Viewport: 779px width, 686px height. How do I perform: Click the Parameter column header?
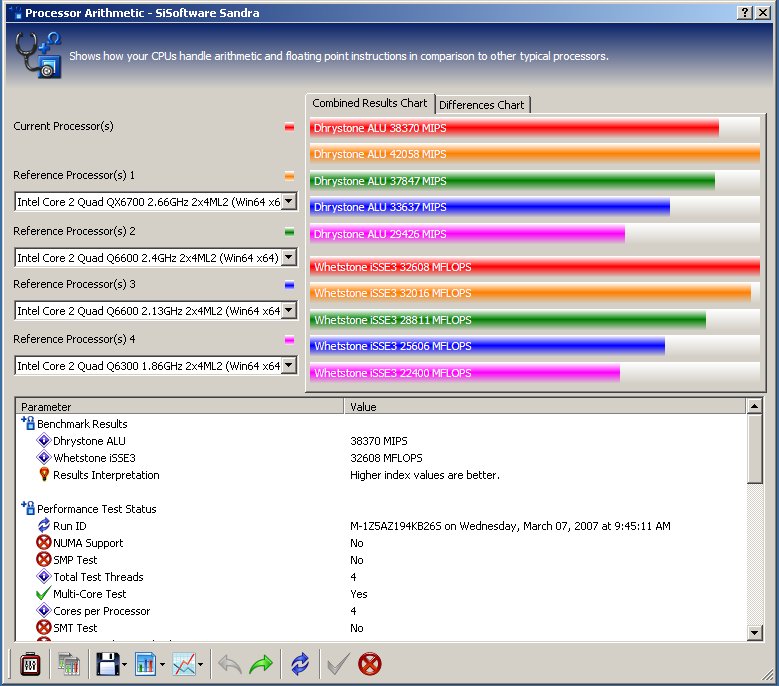[x=180, y=407]
